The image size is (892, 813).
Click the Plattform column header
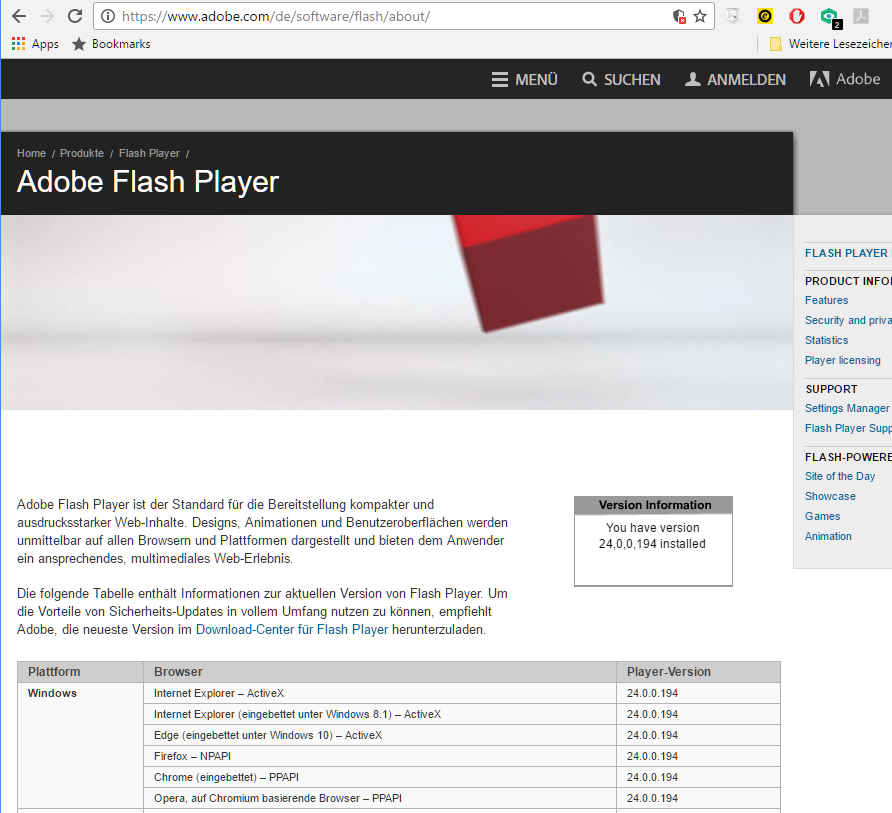[x=80, y=672]
